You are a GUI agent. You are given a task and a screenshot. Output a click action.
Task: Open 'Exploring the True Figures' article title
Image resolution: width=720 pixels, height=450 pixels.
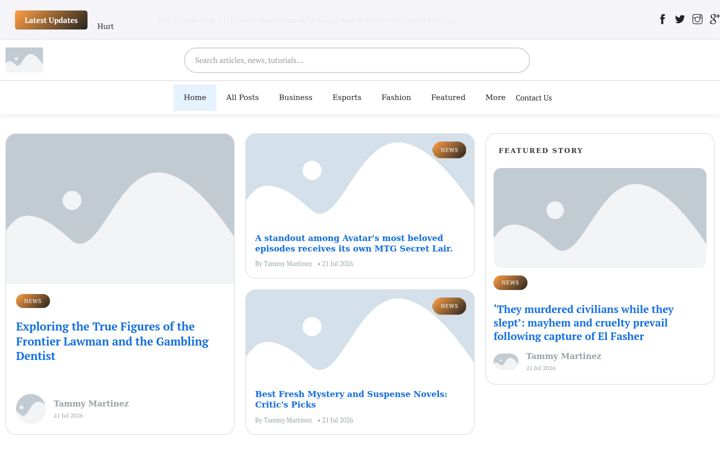click(x=112, y=341)
